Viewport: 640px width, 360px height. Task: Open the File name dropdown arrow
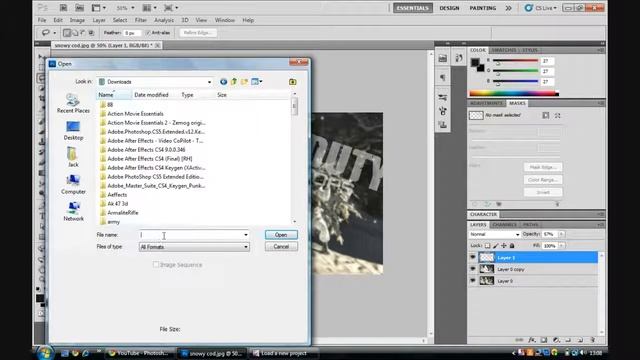click(x=246, y=235)
